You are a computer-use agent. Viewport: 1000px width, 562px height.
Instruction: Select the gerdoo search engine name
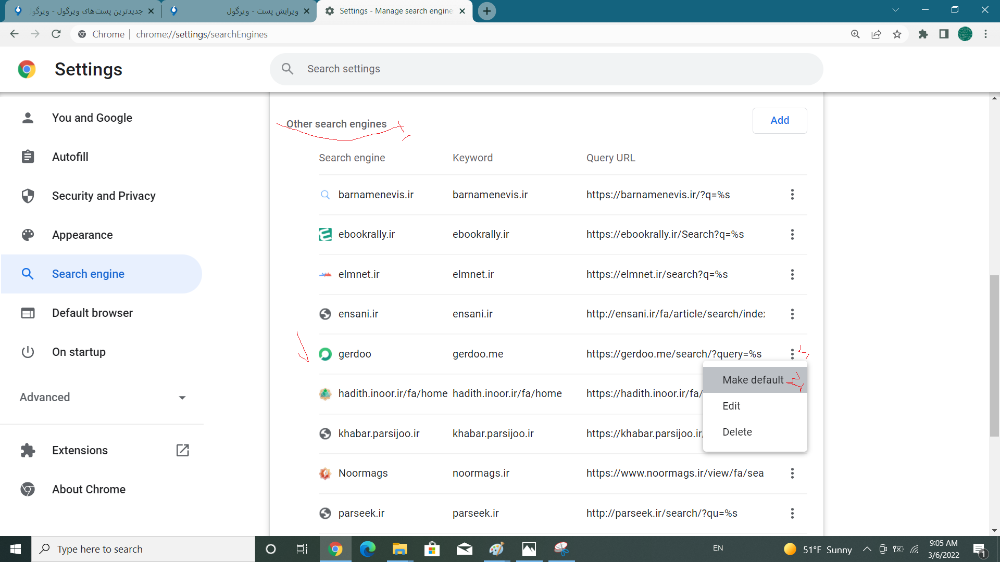tap(355, 354)
